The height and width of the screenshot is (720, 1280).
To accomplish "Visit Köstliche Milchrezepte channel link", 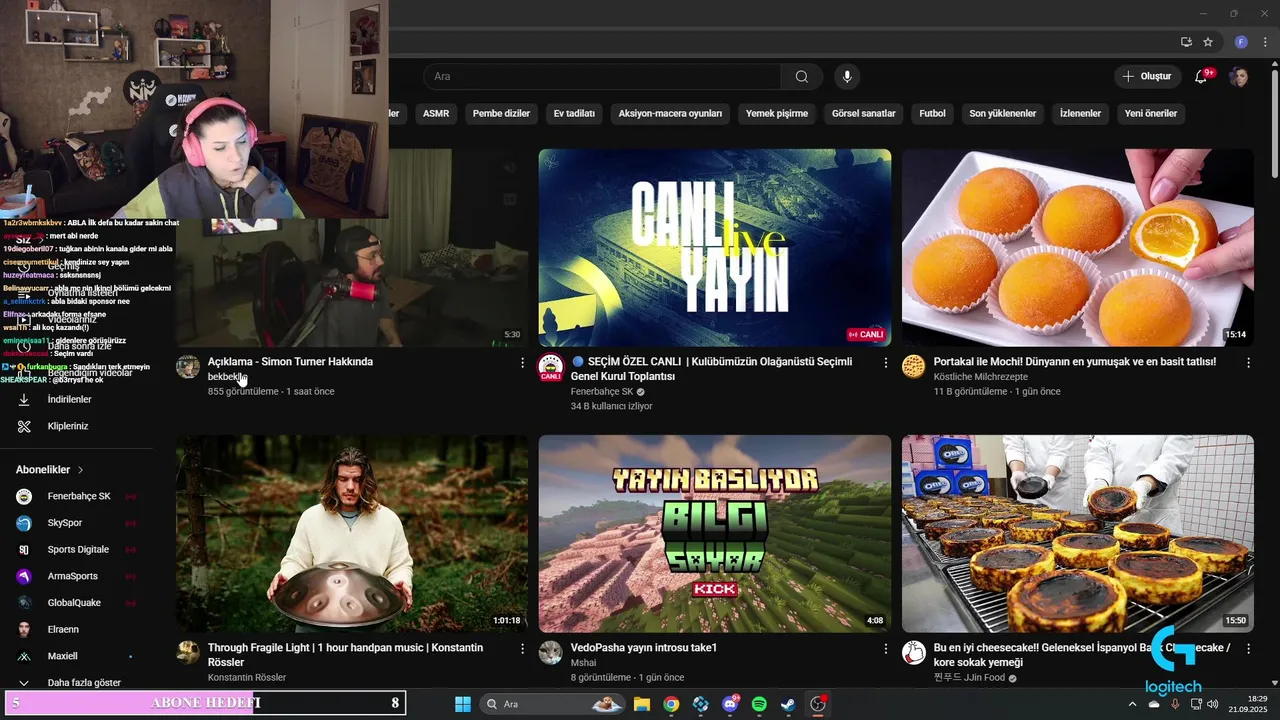I will [981, 377].
